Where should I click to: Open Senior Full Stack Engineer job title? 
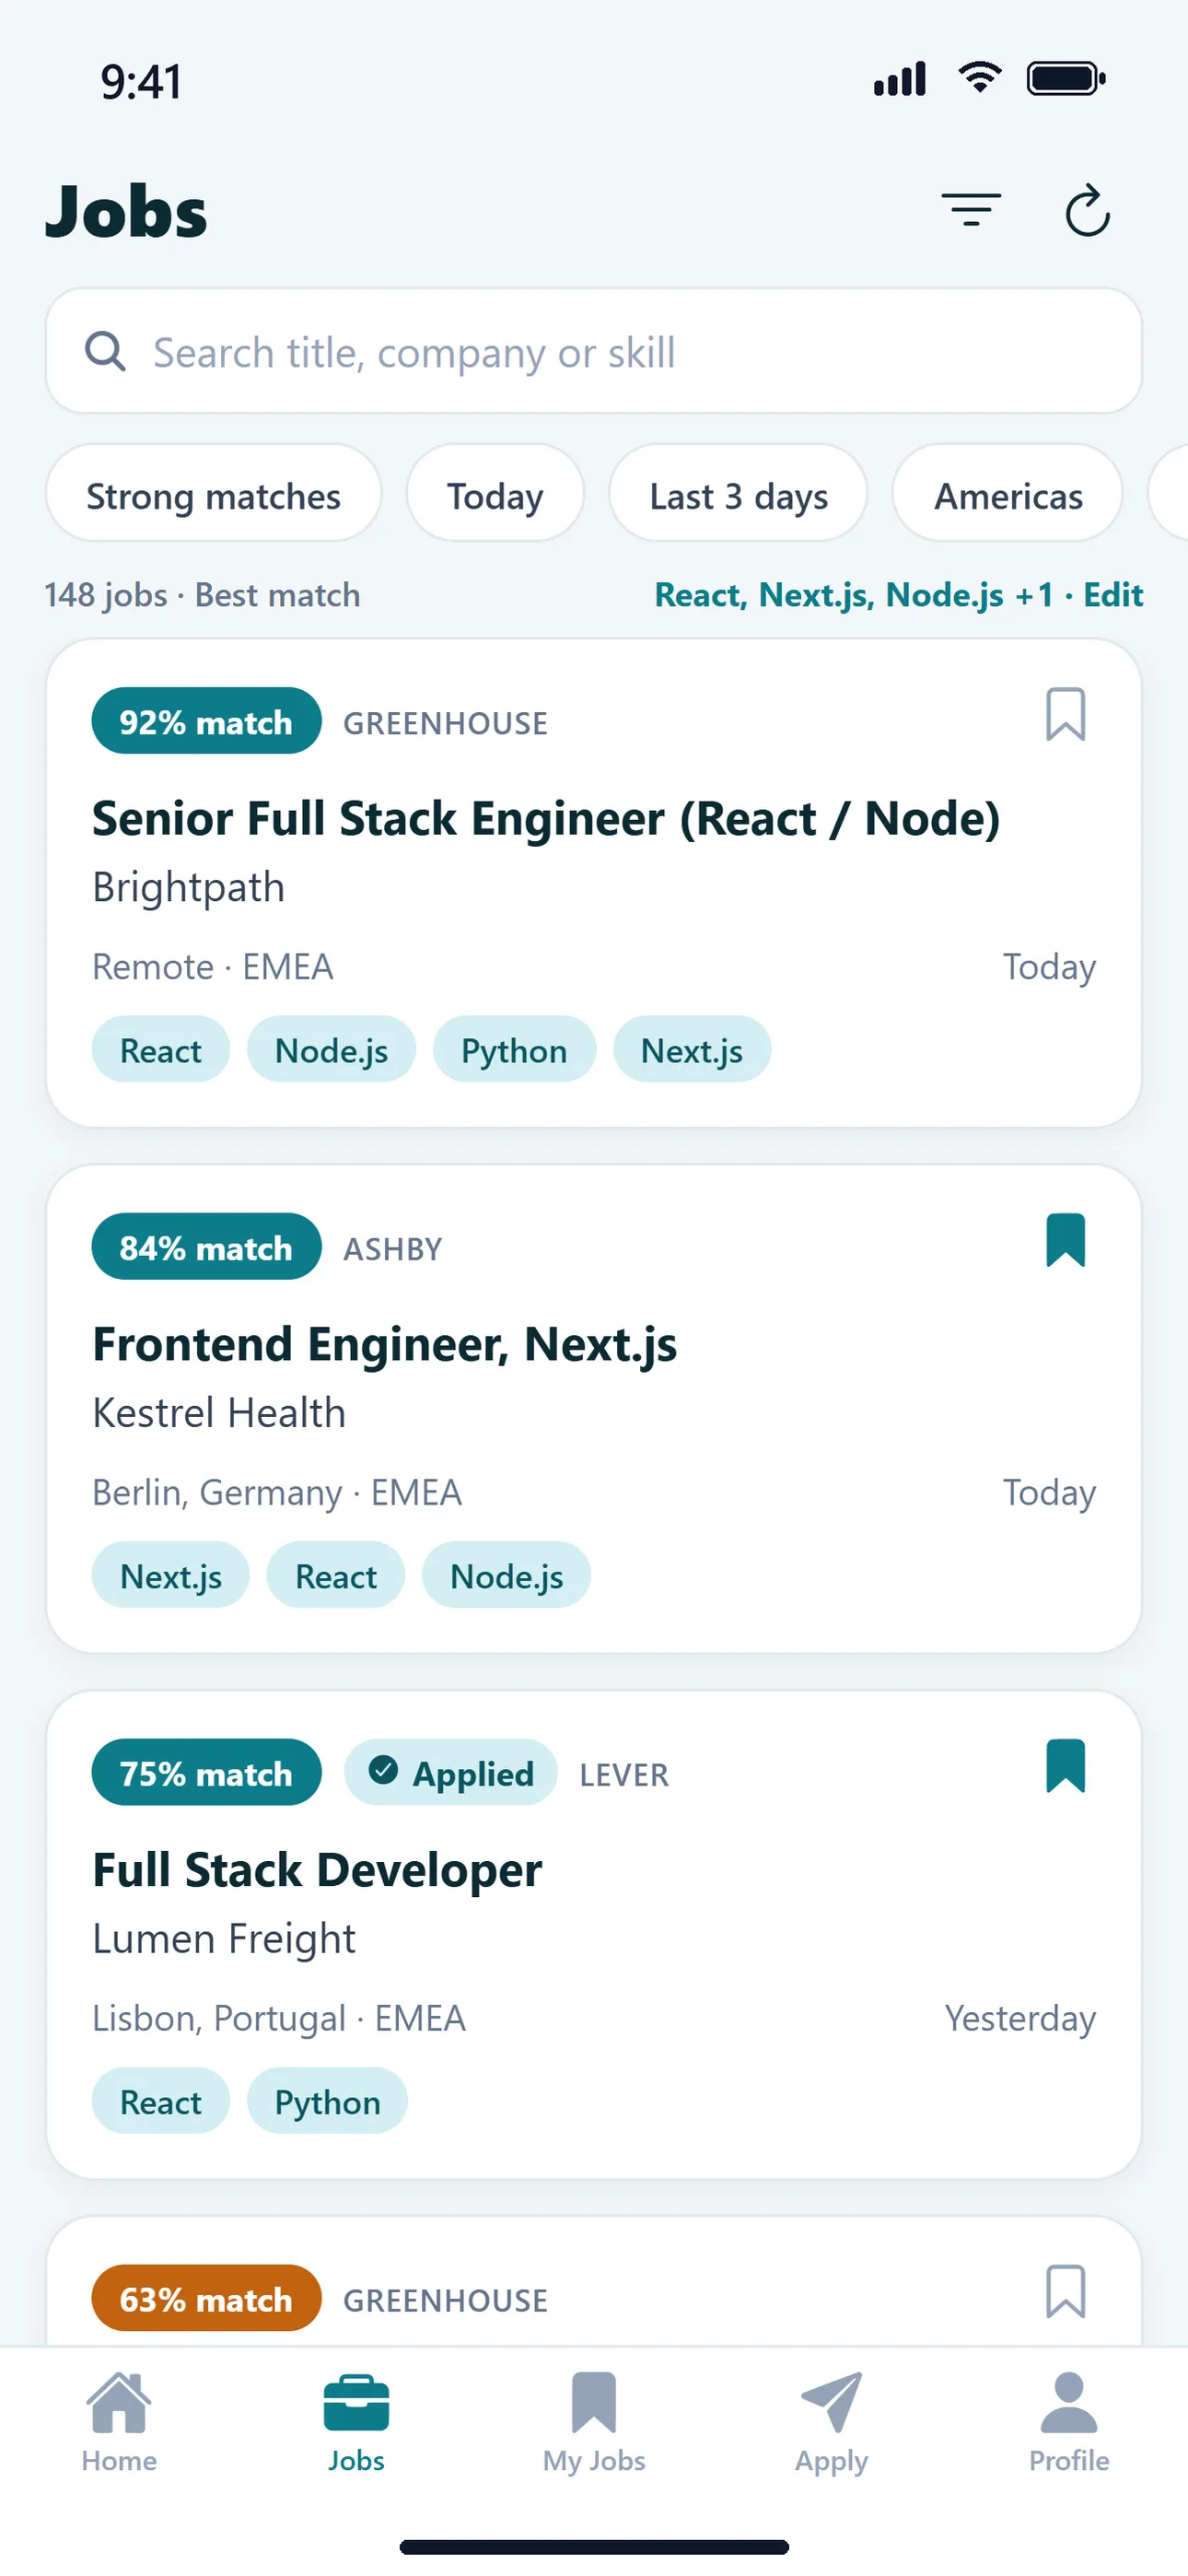tap(546, 819)
